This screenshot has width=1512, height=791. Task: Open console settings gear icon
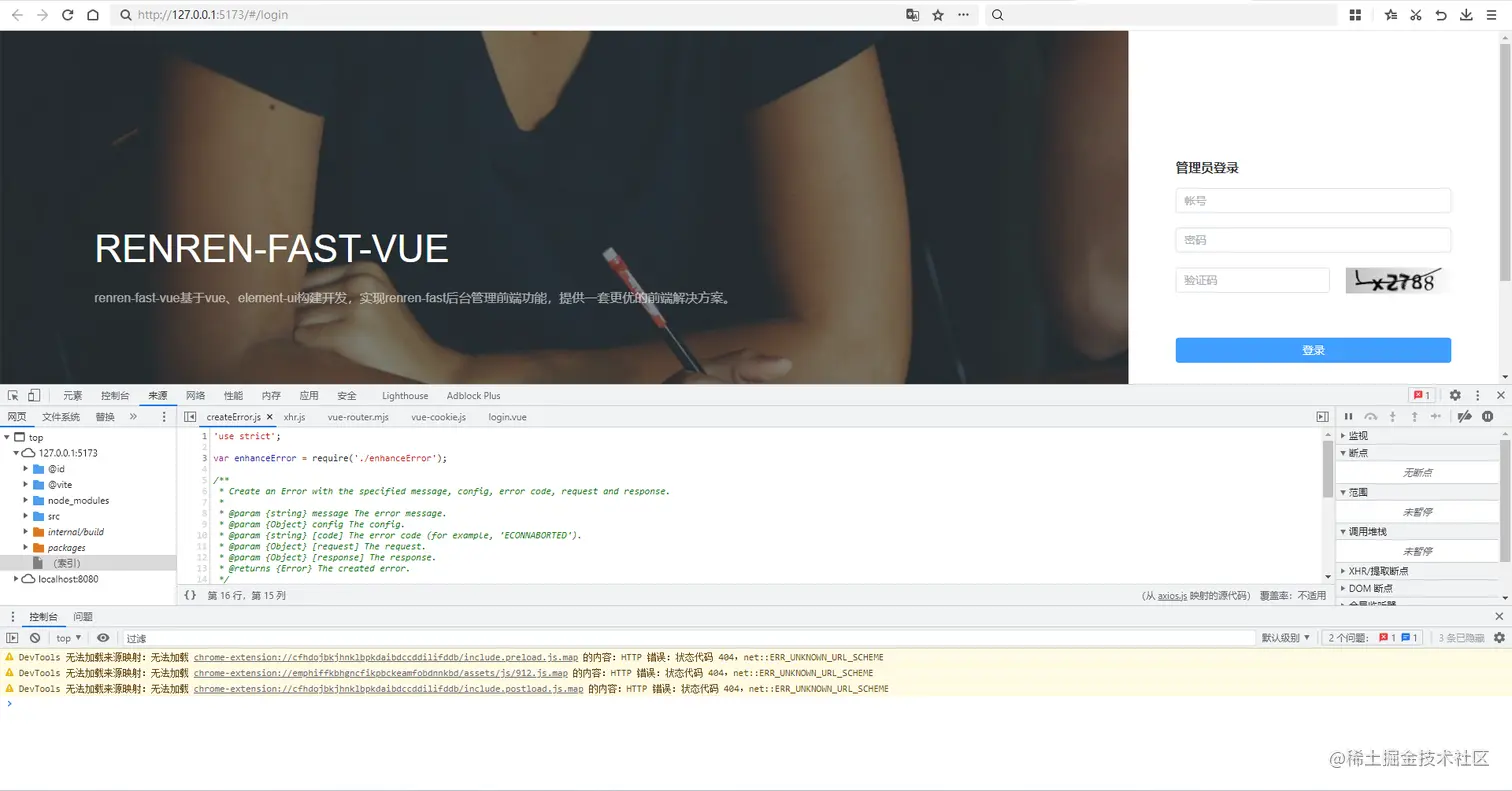(x=1499, y=638)
